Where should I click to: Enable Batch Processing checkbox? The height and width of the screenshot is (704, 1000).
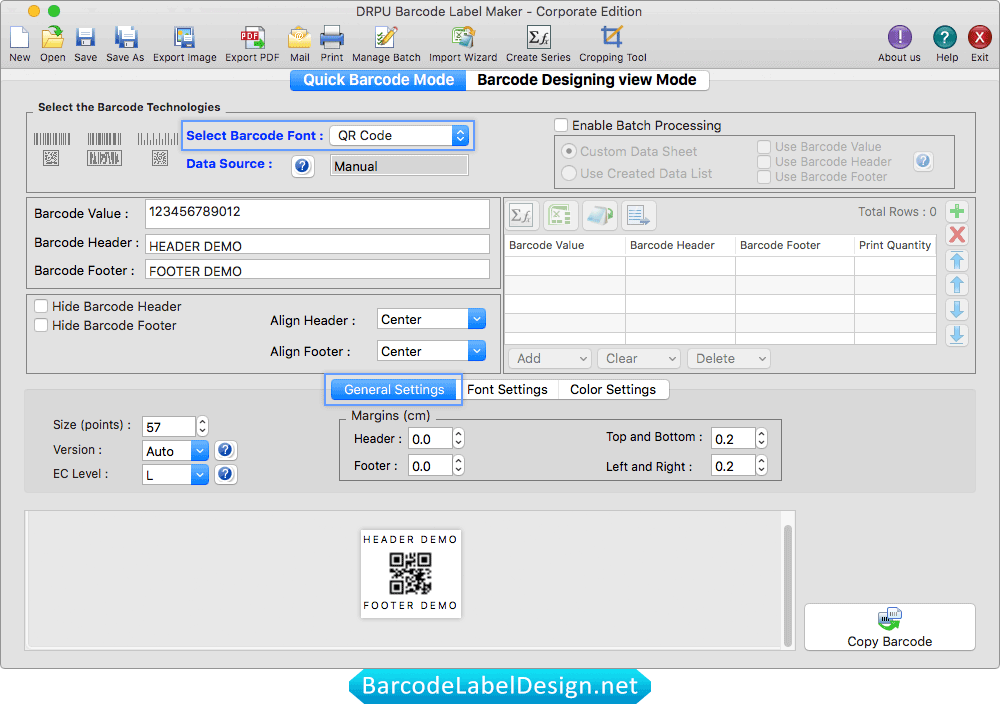click(561, 126)
